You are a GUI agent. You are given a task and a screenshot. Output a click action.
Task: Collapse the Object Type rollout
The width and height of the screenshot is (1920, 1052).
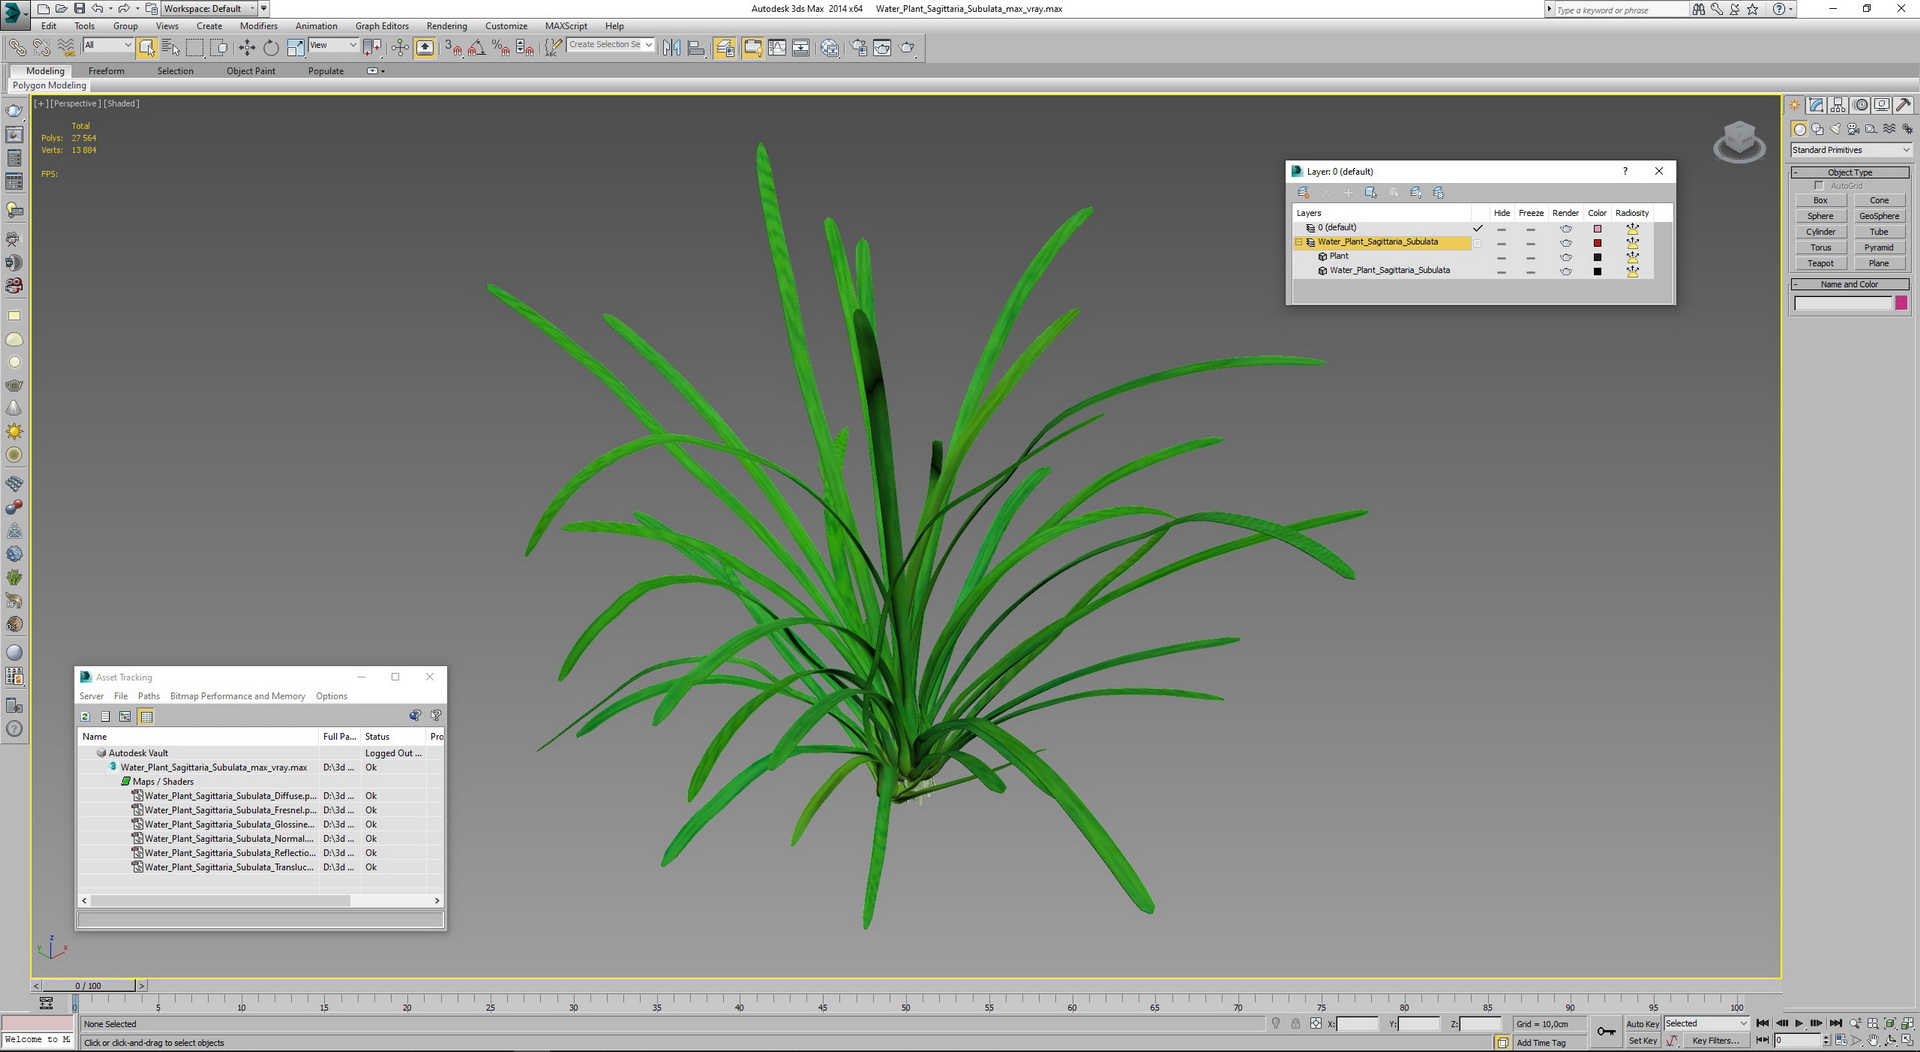click(1850, 172)
